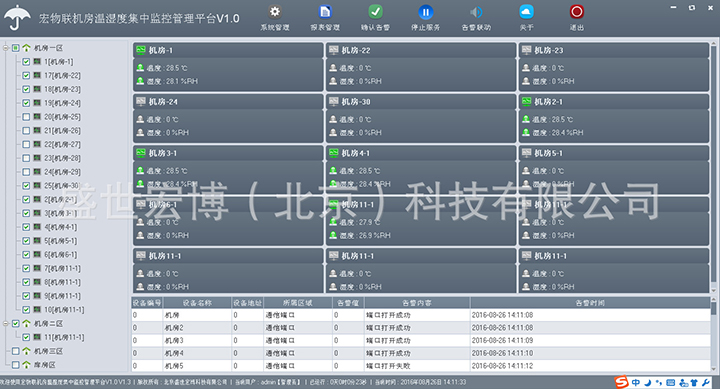Viewport: 720px width, 389px height.
Task: Sort by the 告警时间 column header
Action: pyautogui.click(x=590, y=303)
